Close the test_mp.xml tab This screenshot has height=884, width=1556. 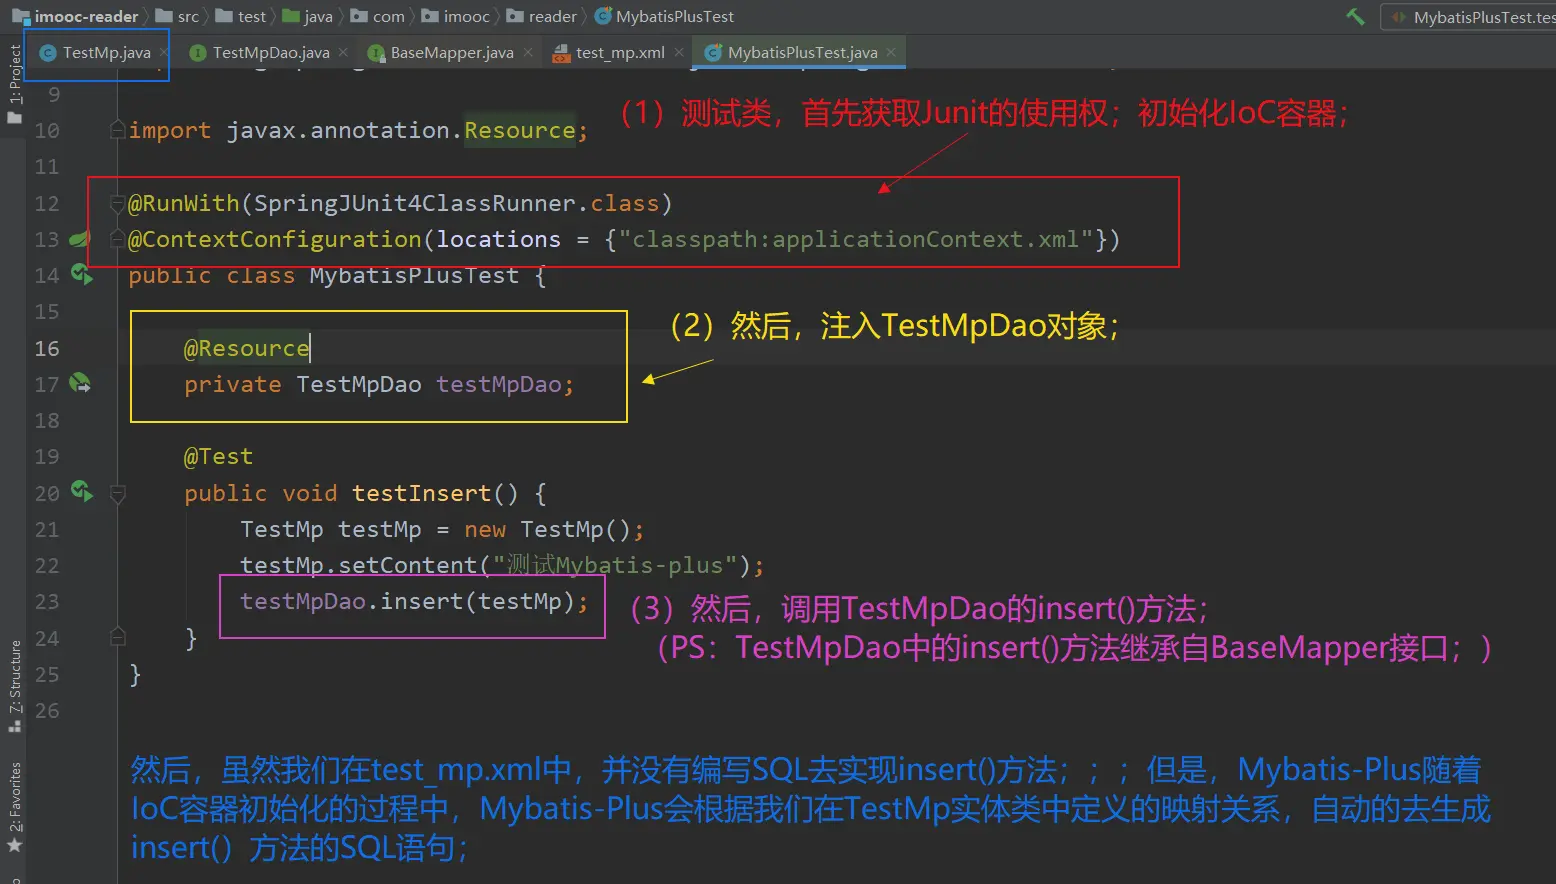coord(679,52)
